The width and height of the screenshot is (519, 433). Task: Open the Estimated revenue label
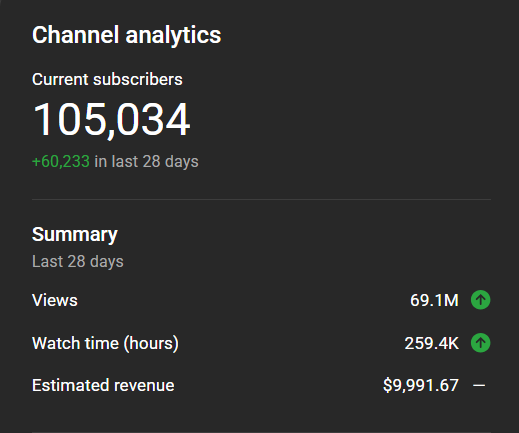click(x=103, y=385)
